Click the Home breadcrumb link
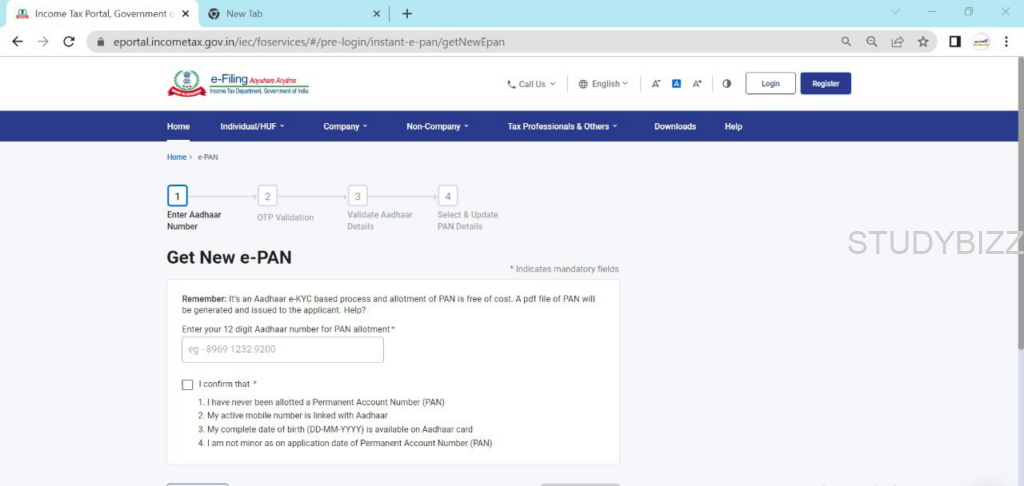Image resolution: width=1024 pixels, height=486 pixels. [x=176, y=158]
